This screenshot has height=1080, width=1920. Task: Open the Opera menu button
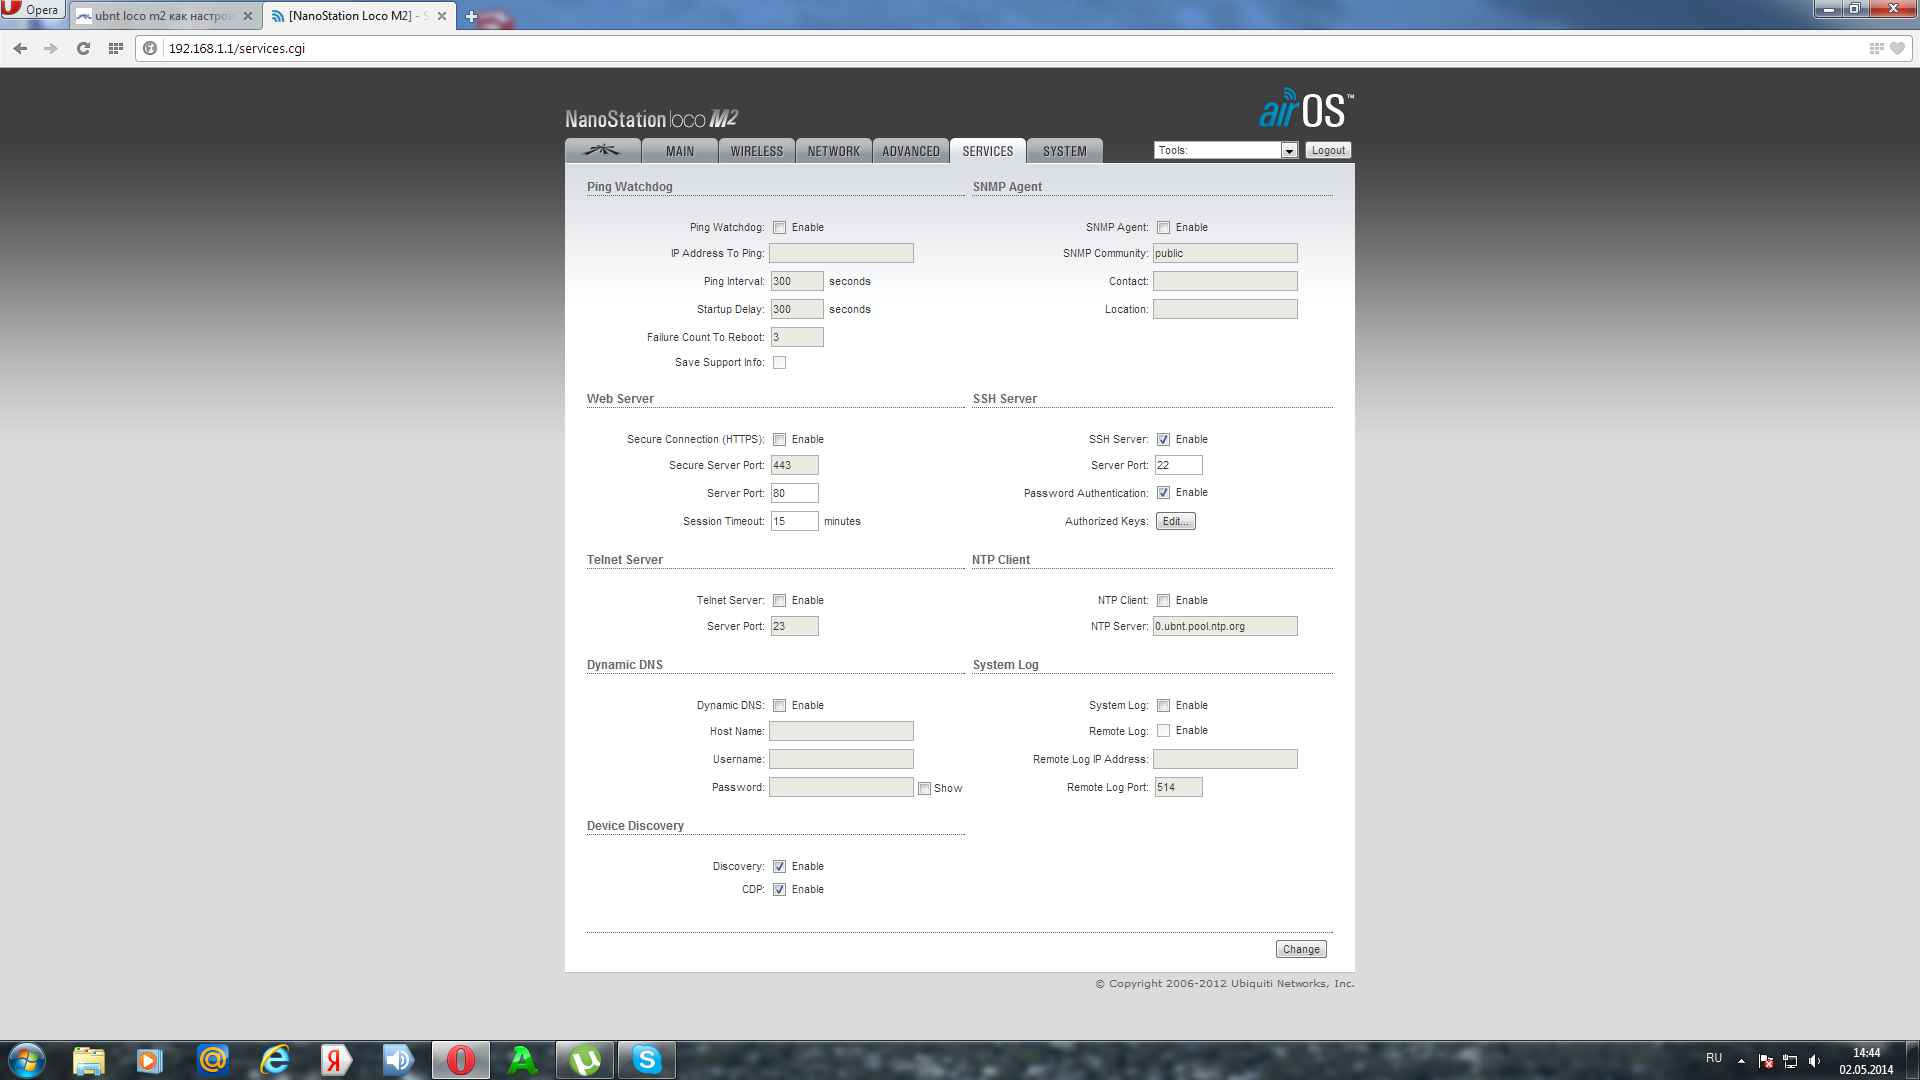32,10
